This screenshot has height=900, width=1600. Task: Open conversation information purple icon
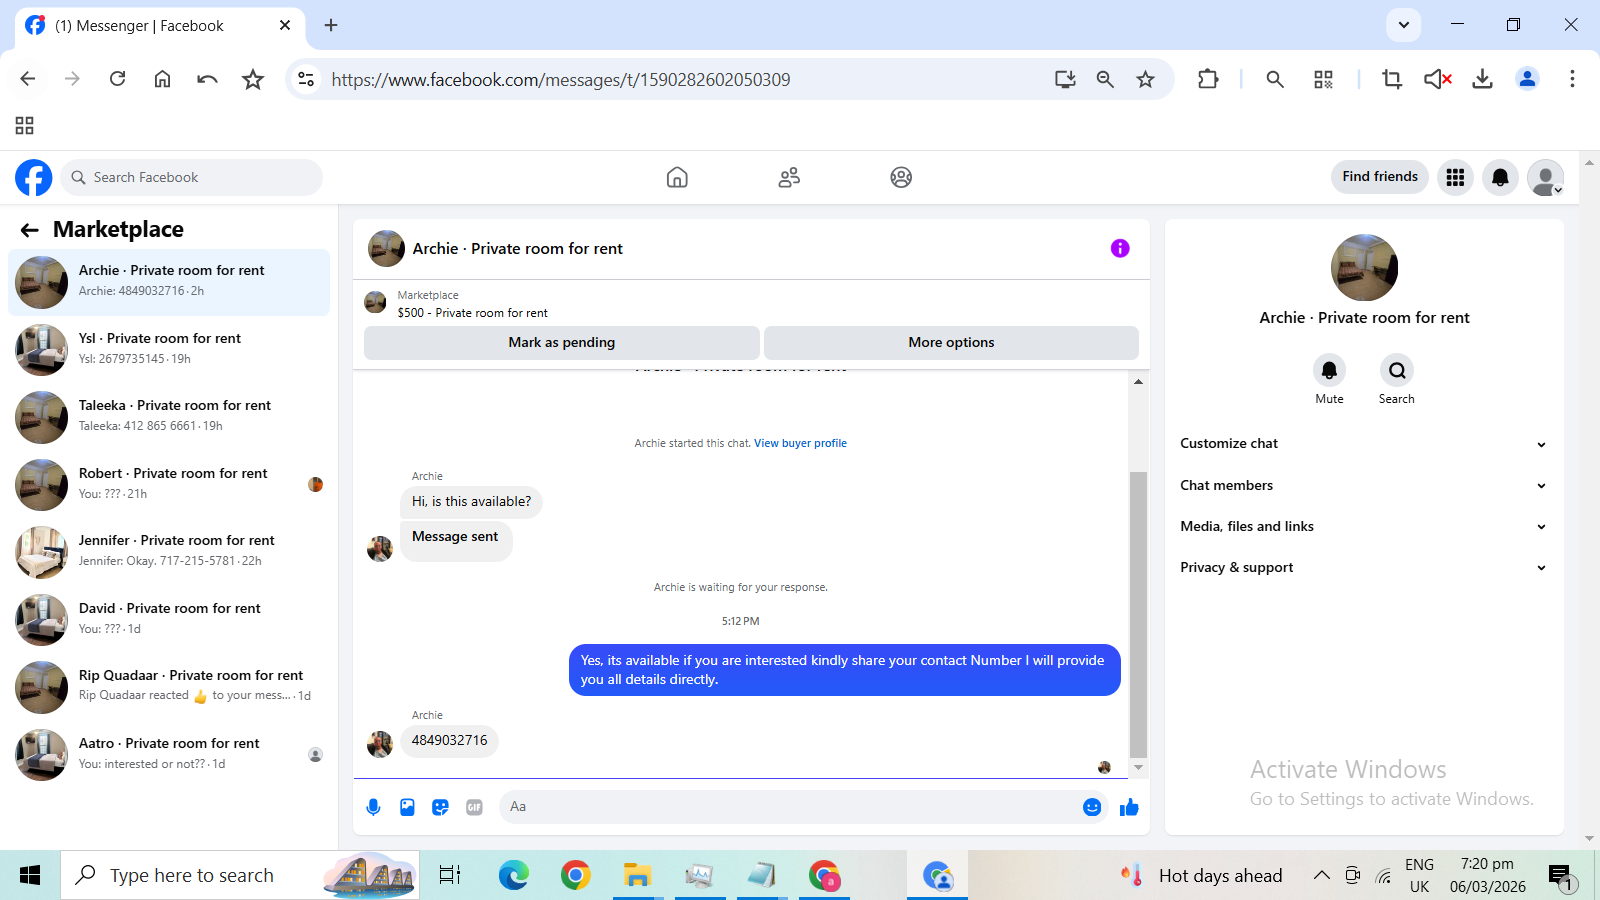[1120, 248]
